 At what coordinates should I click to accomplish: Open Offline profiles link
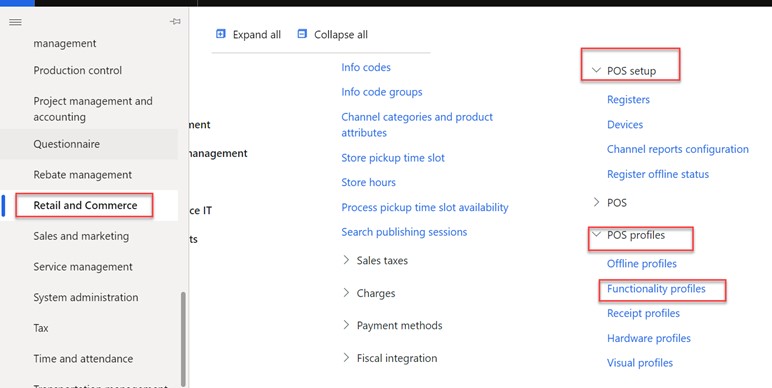click(x=642, y=264)
